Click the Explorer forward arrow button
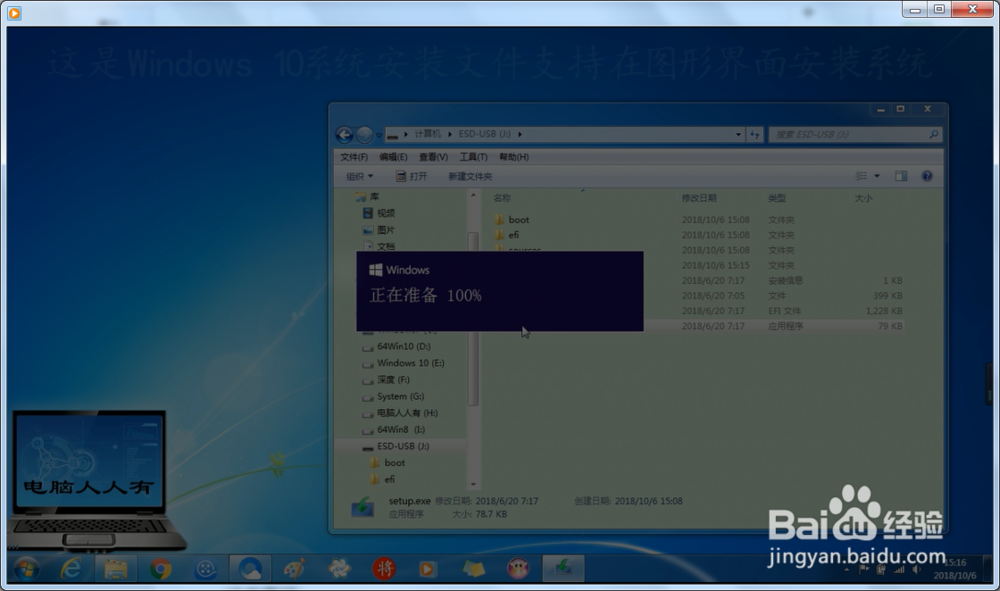Image resolution: width=1000 pixels, height=591 pixels. [365, 135]
